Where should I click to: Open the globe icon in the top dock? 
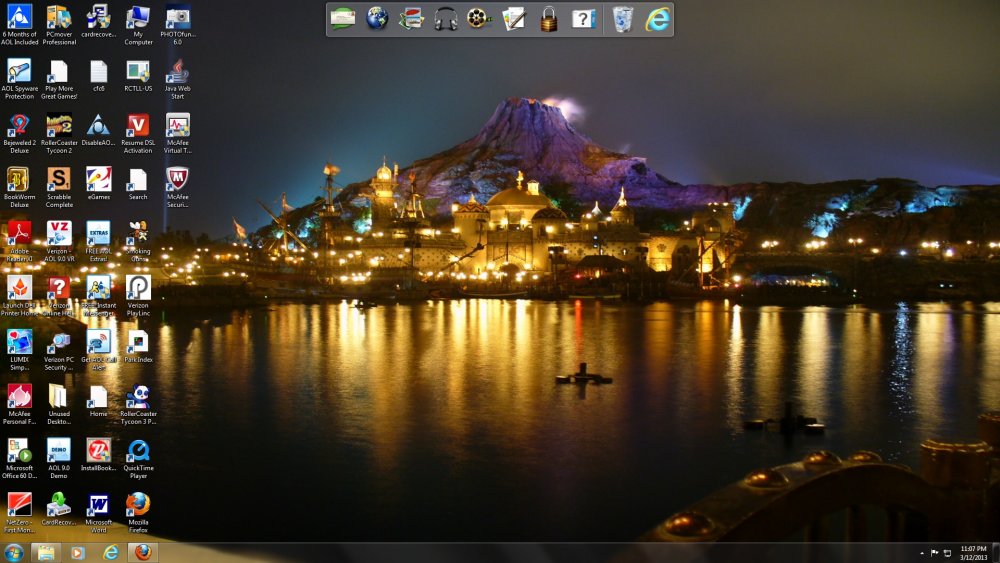tap(377, 18)
